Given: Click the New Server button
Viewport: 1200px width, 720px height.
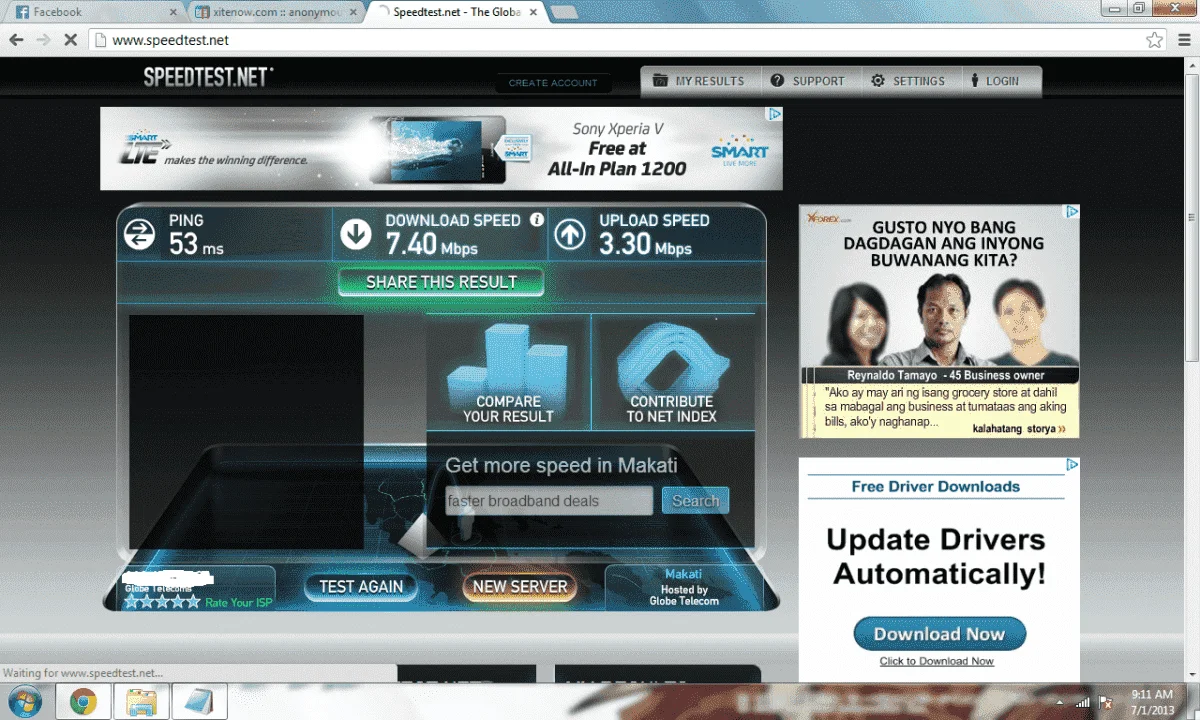Looking at the screenshot, I should [x=520, y=587].
